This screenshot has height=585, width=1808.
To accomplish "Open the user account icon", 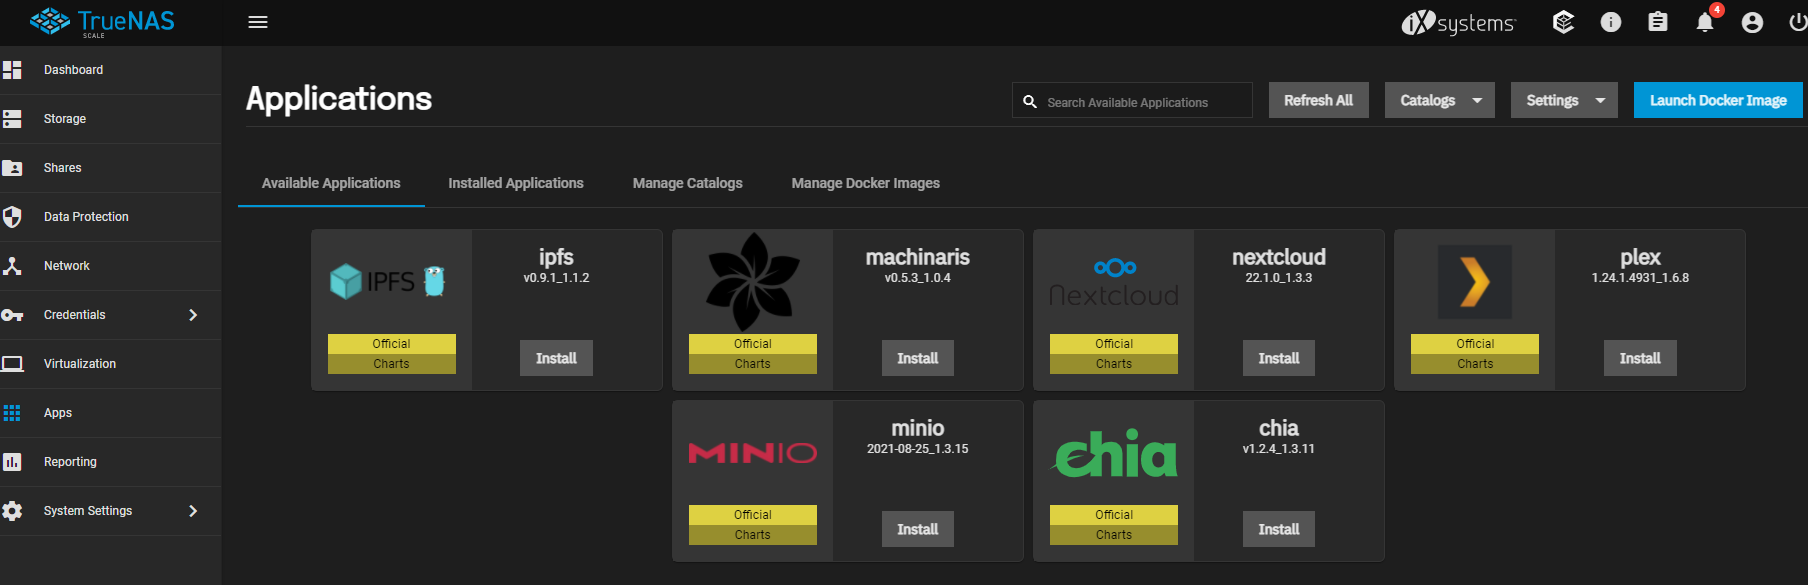I will pos(1752,22).
